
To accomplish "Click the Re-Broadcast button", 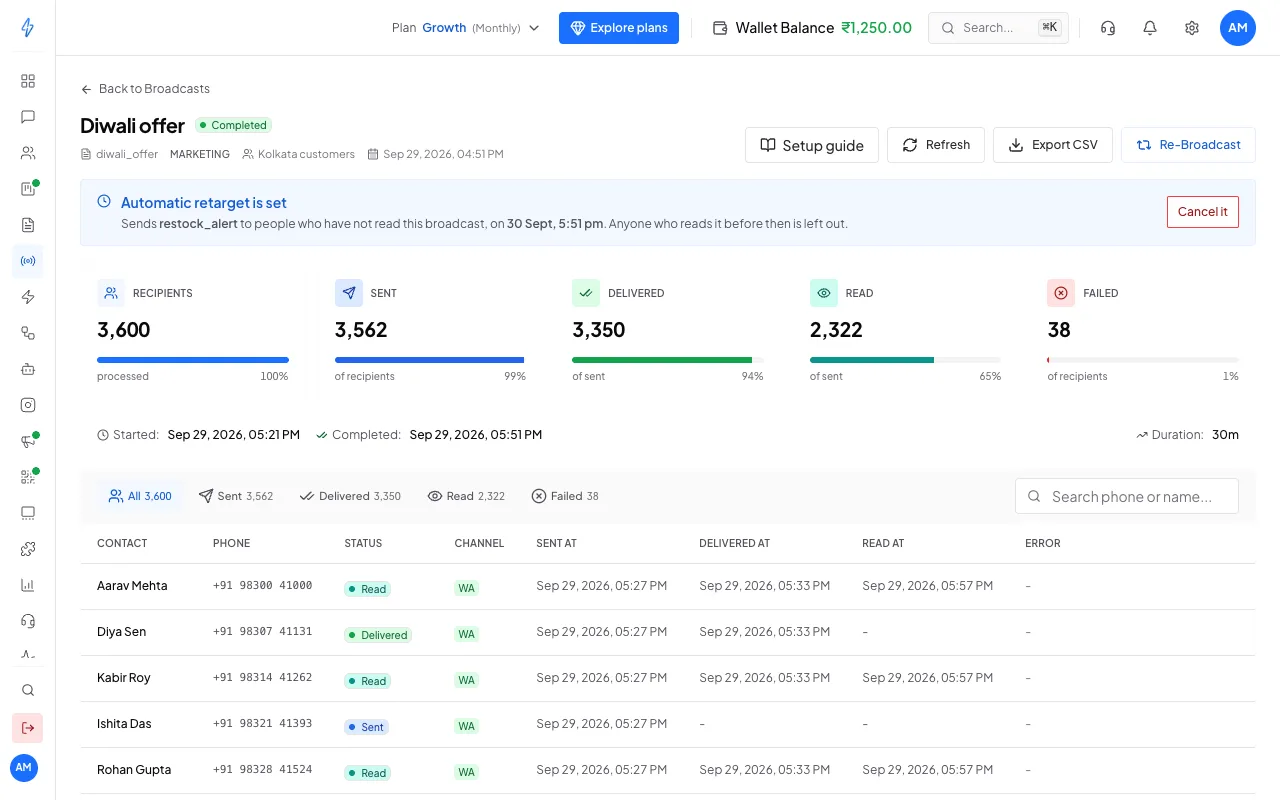I will [x=1188, y=145].
